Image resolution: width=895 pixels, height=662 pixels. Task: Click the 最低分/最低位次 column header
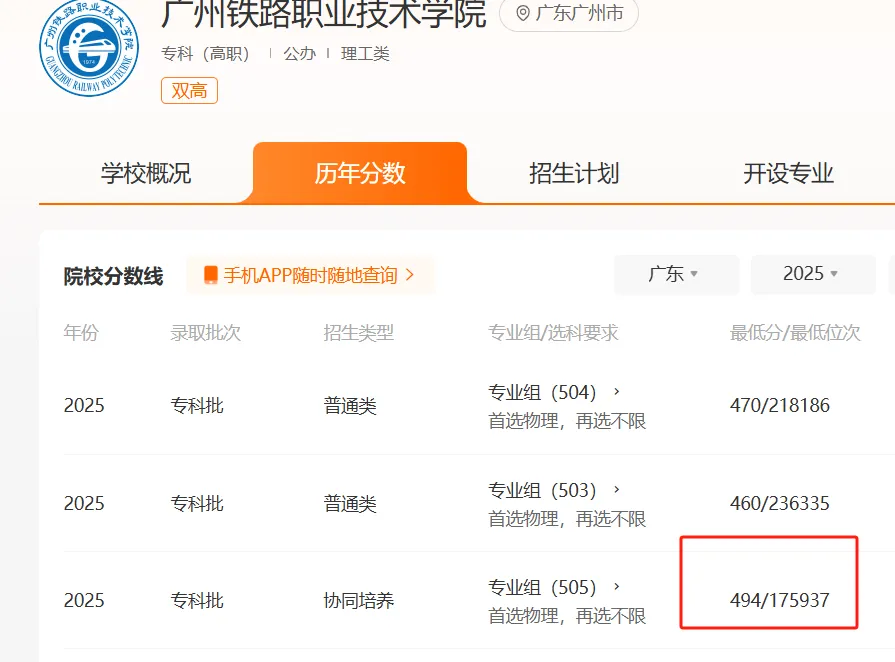(795, 333)
